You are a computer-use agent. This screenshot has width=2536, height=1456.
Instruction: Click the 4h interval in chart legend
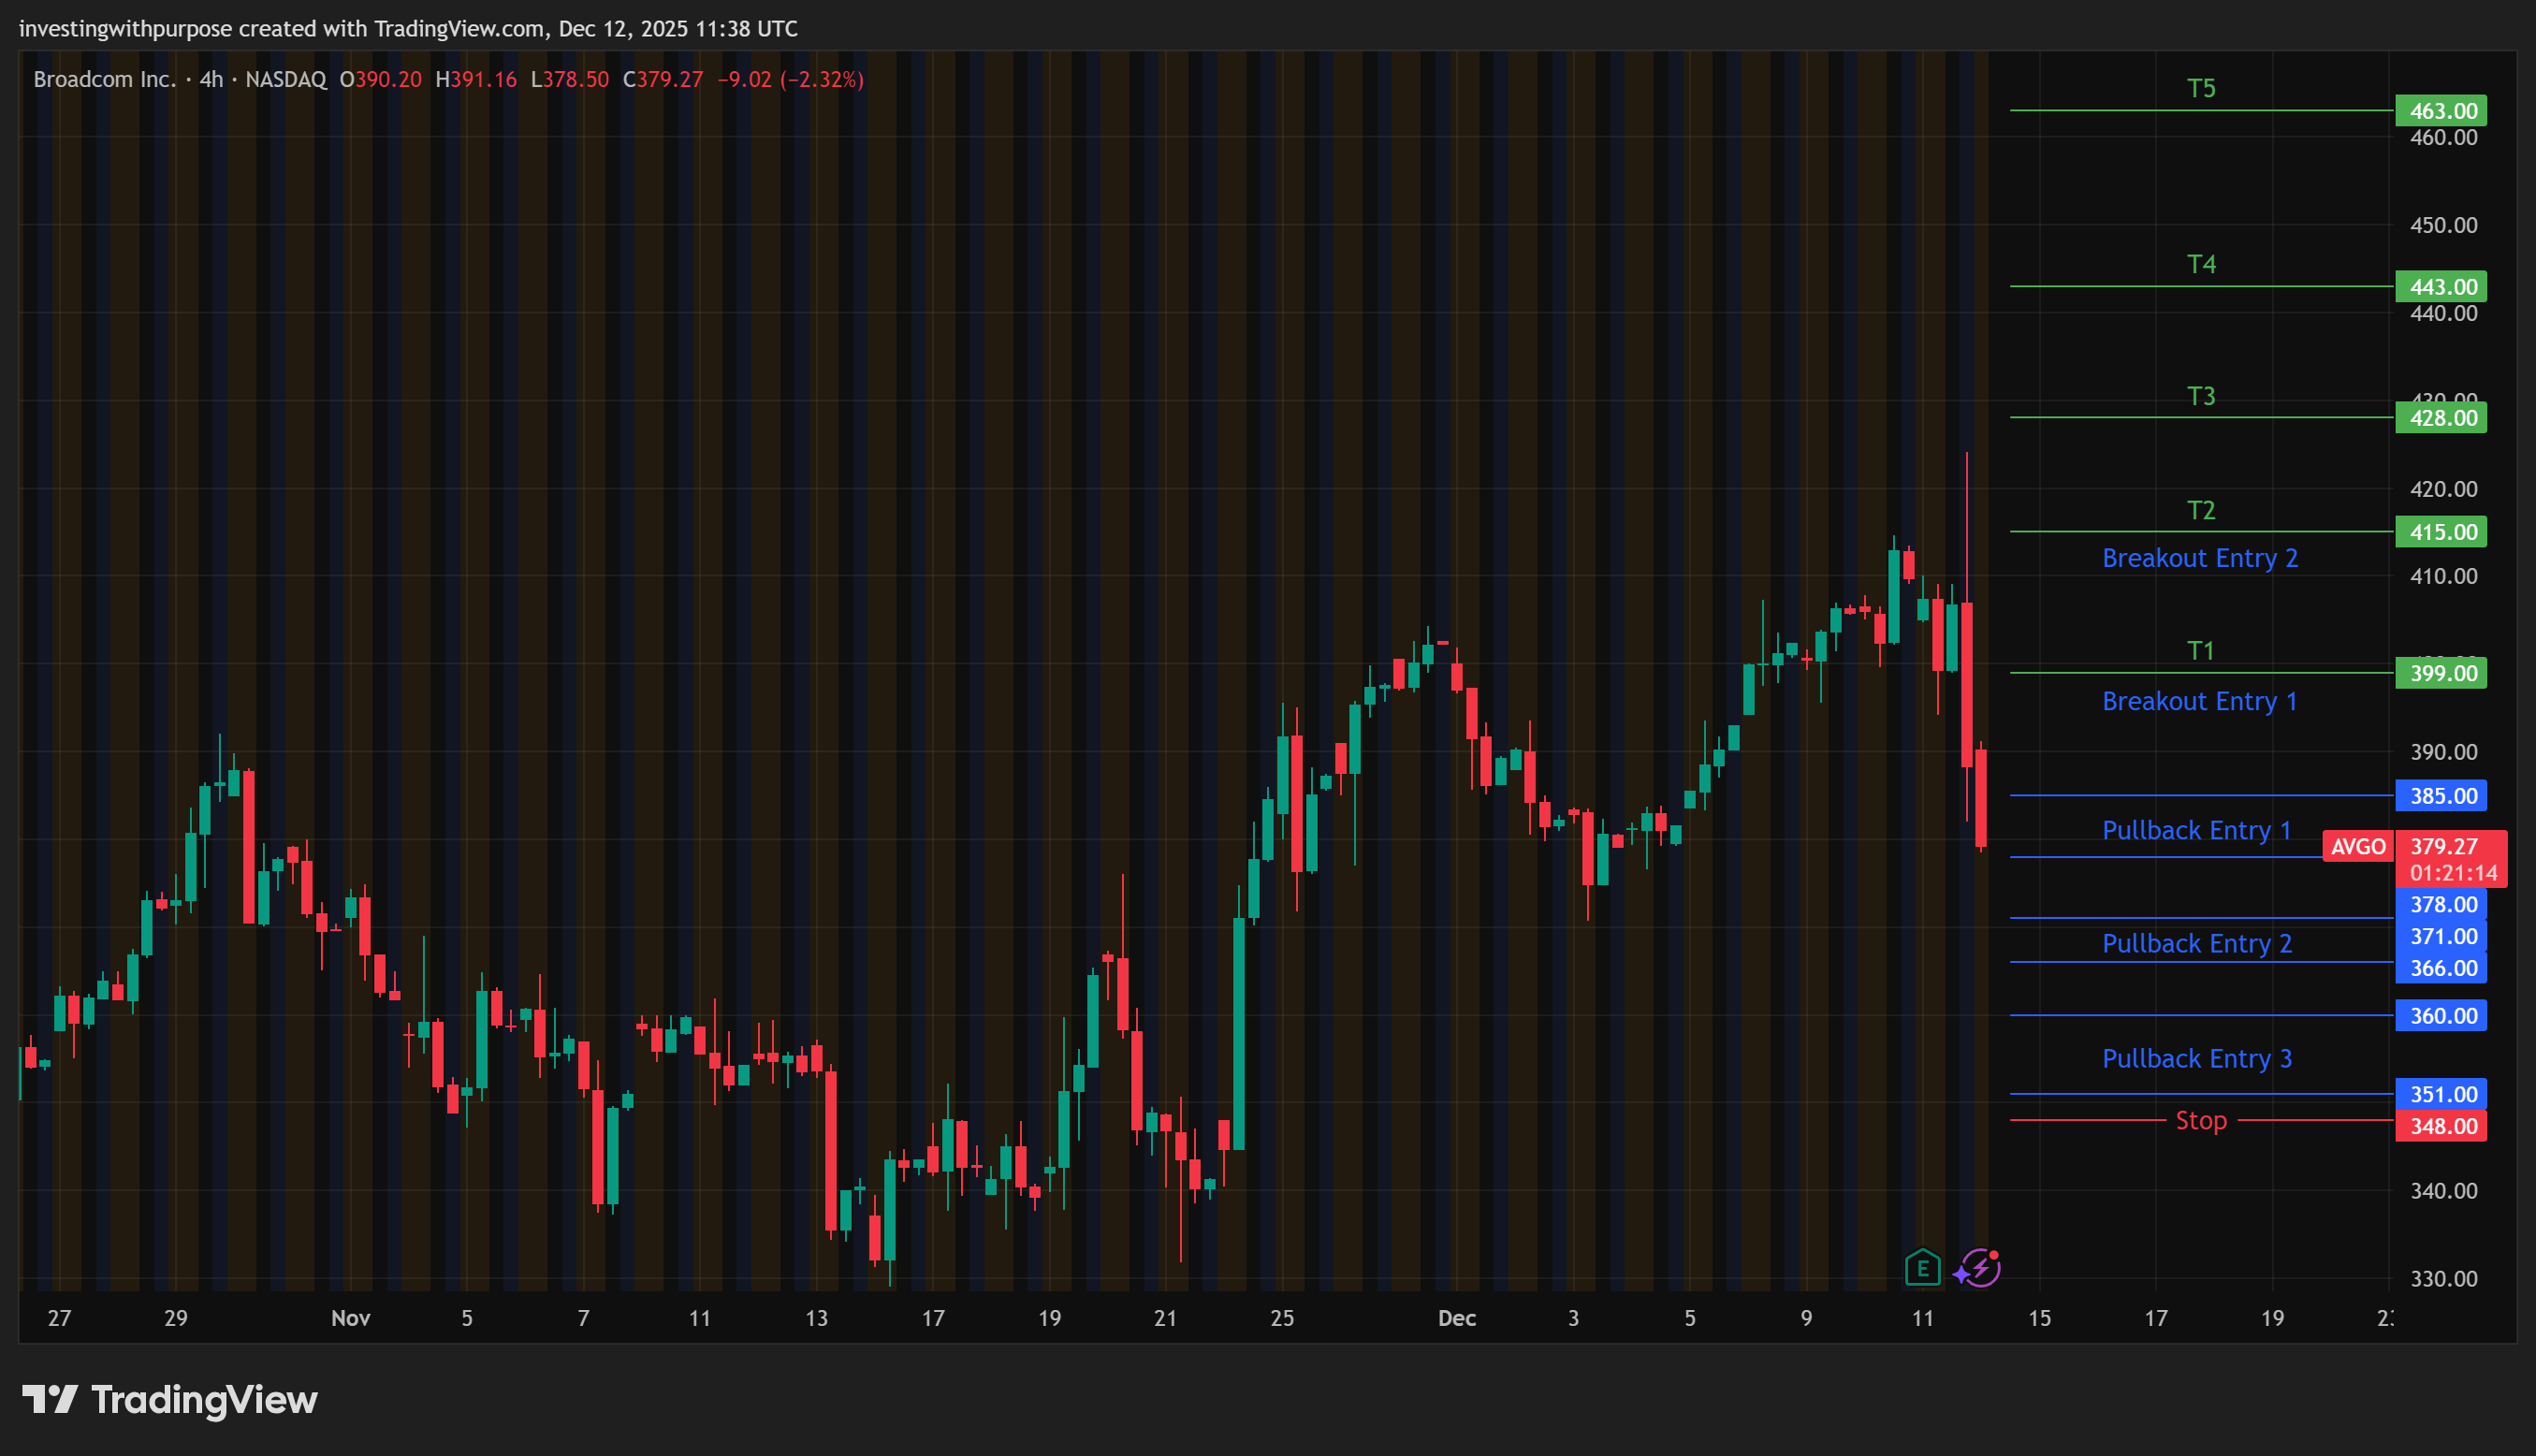pos(211,79)
